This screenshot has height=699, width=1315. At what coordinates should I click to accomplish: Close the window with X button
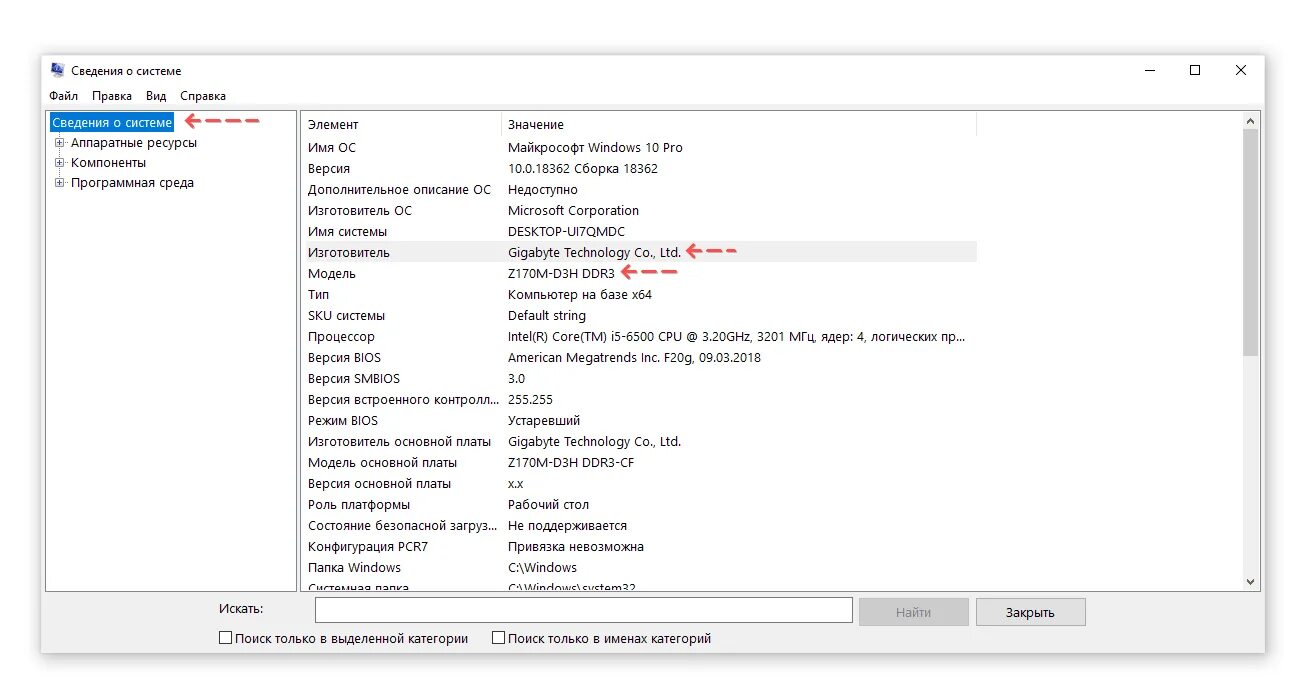1240,70
